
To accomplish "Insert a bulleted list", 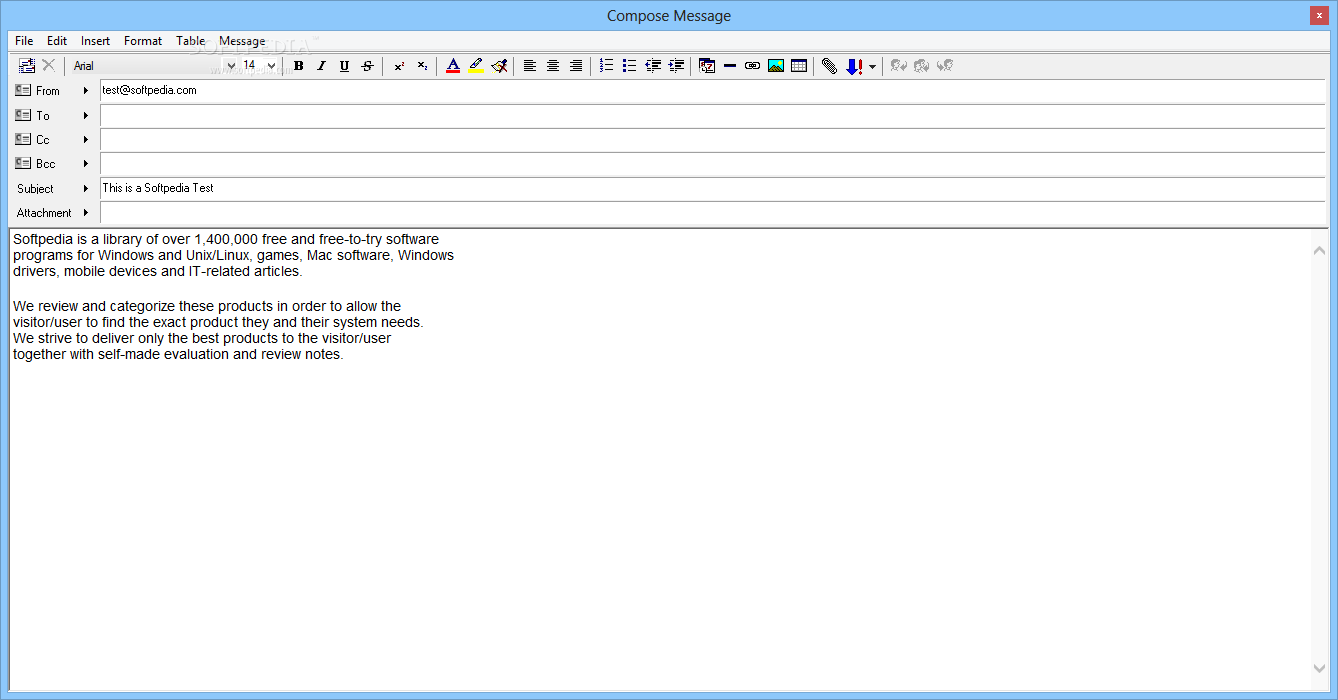I will coord(629,66).
